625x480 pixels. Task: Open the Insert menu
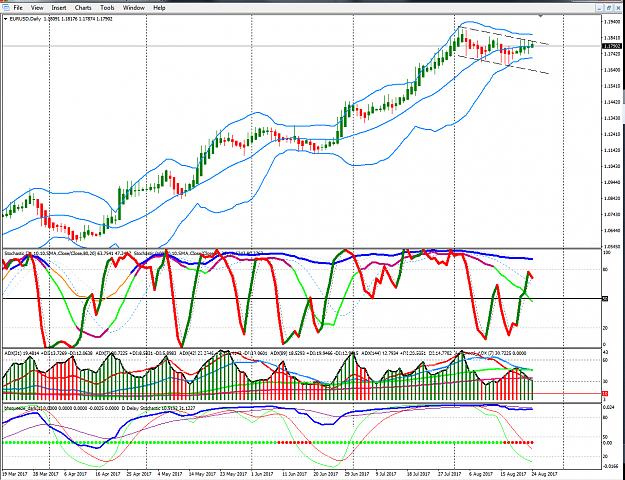(59, 8)
